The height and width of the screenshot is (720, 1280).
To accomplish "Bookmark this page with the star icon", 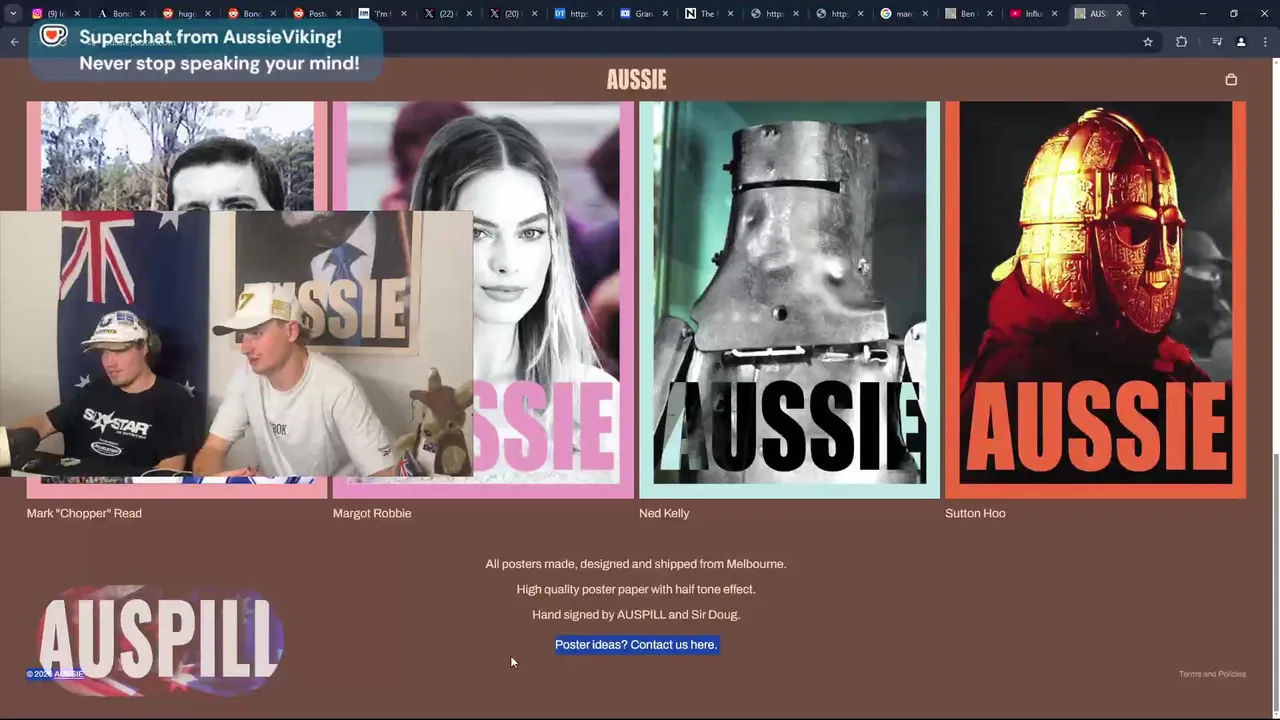I will coord(1148,42).
